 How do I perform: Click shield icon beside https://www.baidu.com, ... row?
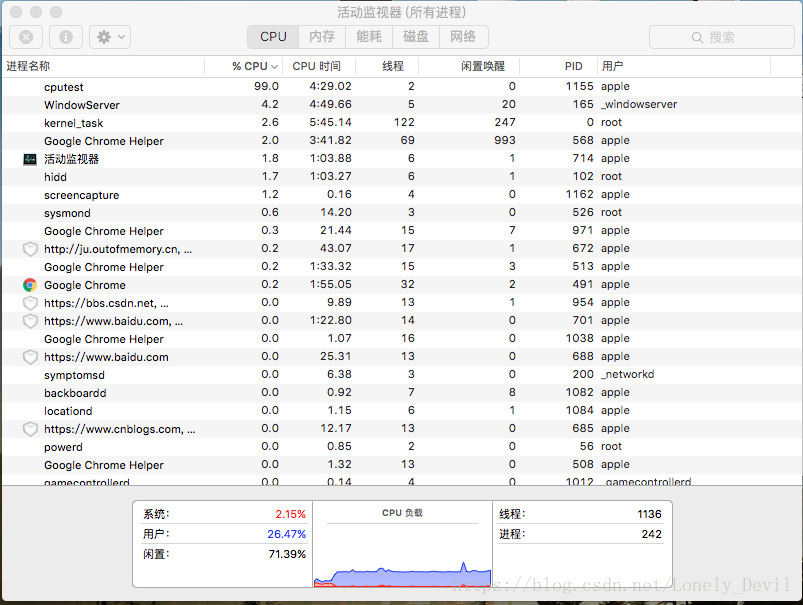point(30,321)
